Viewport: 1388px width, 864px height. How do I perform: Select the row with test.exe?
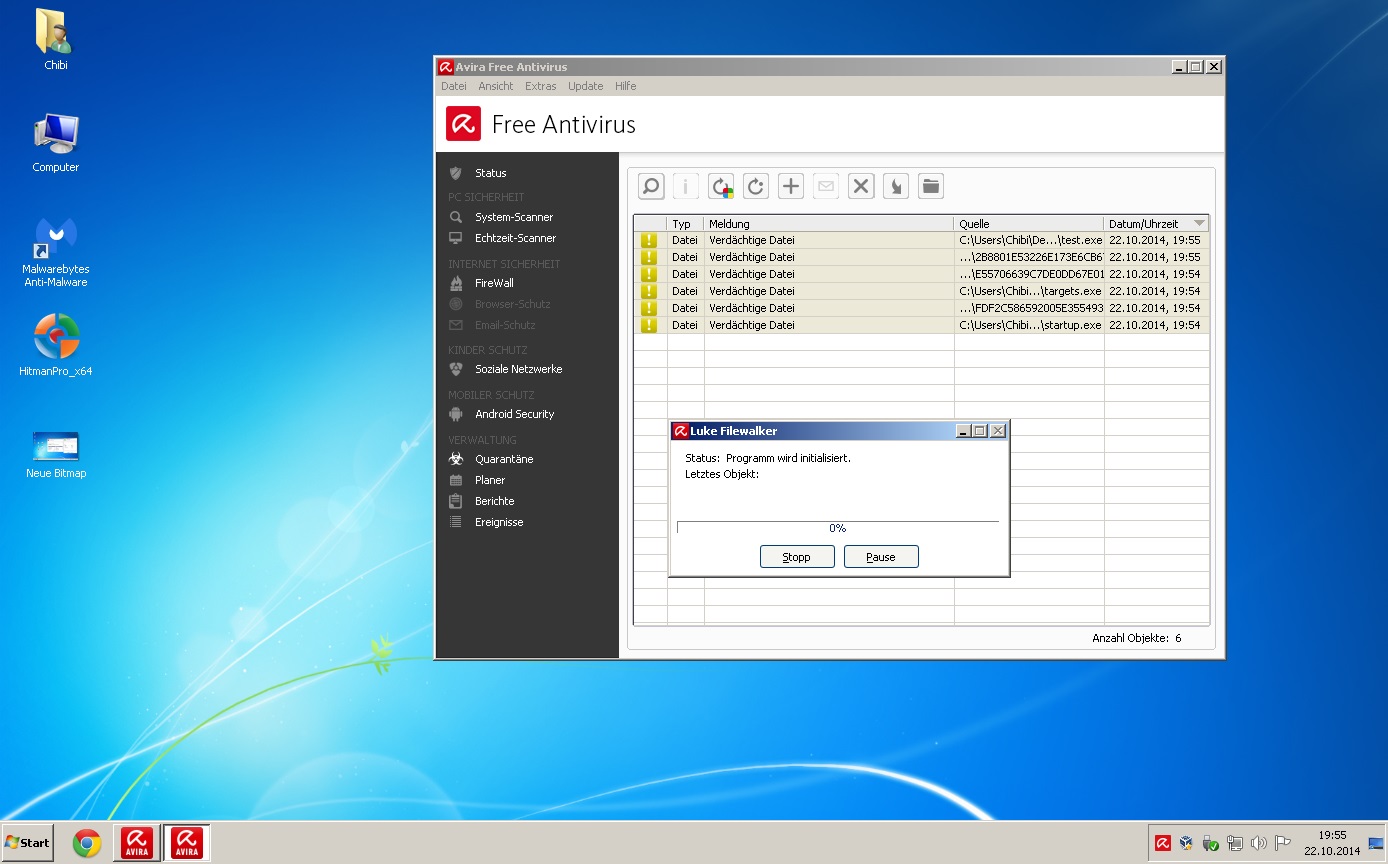921,240
